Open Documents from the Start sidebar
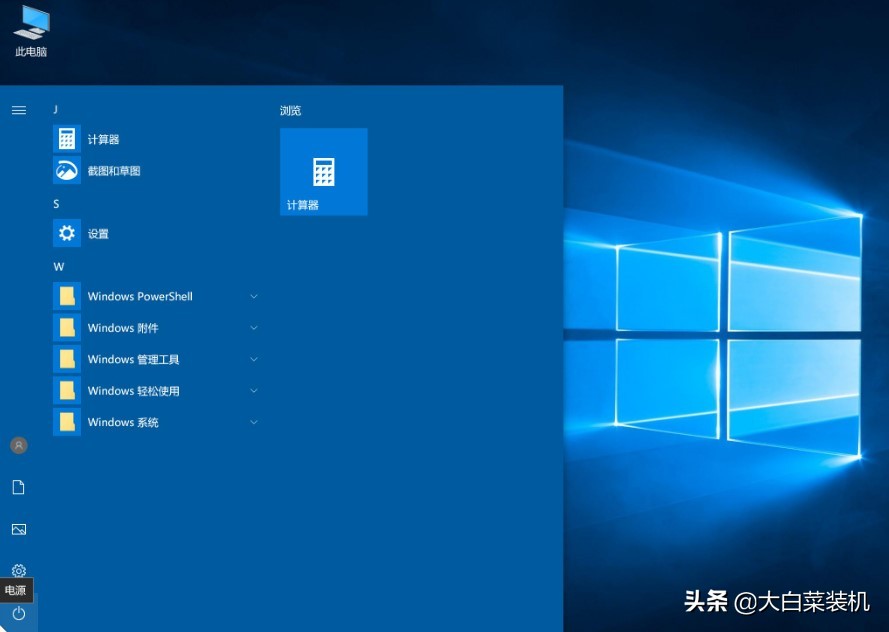Viewport: 889px width, 632px height. [19, 487]
